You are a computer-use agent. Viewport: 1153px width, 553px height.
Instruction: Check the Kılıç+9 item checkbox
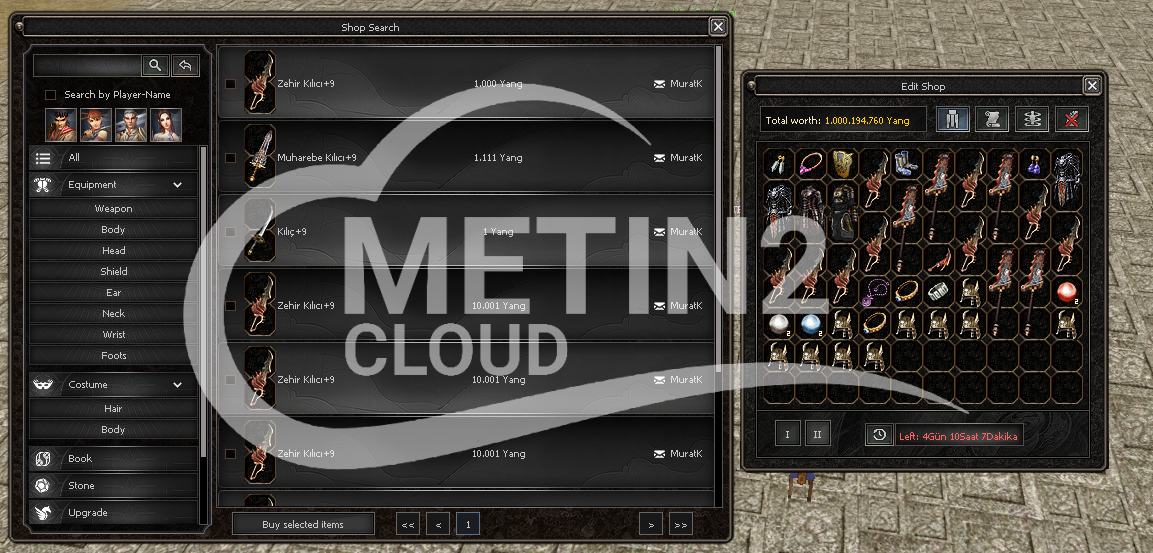tap(231, 232)
